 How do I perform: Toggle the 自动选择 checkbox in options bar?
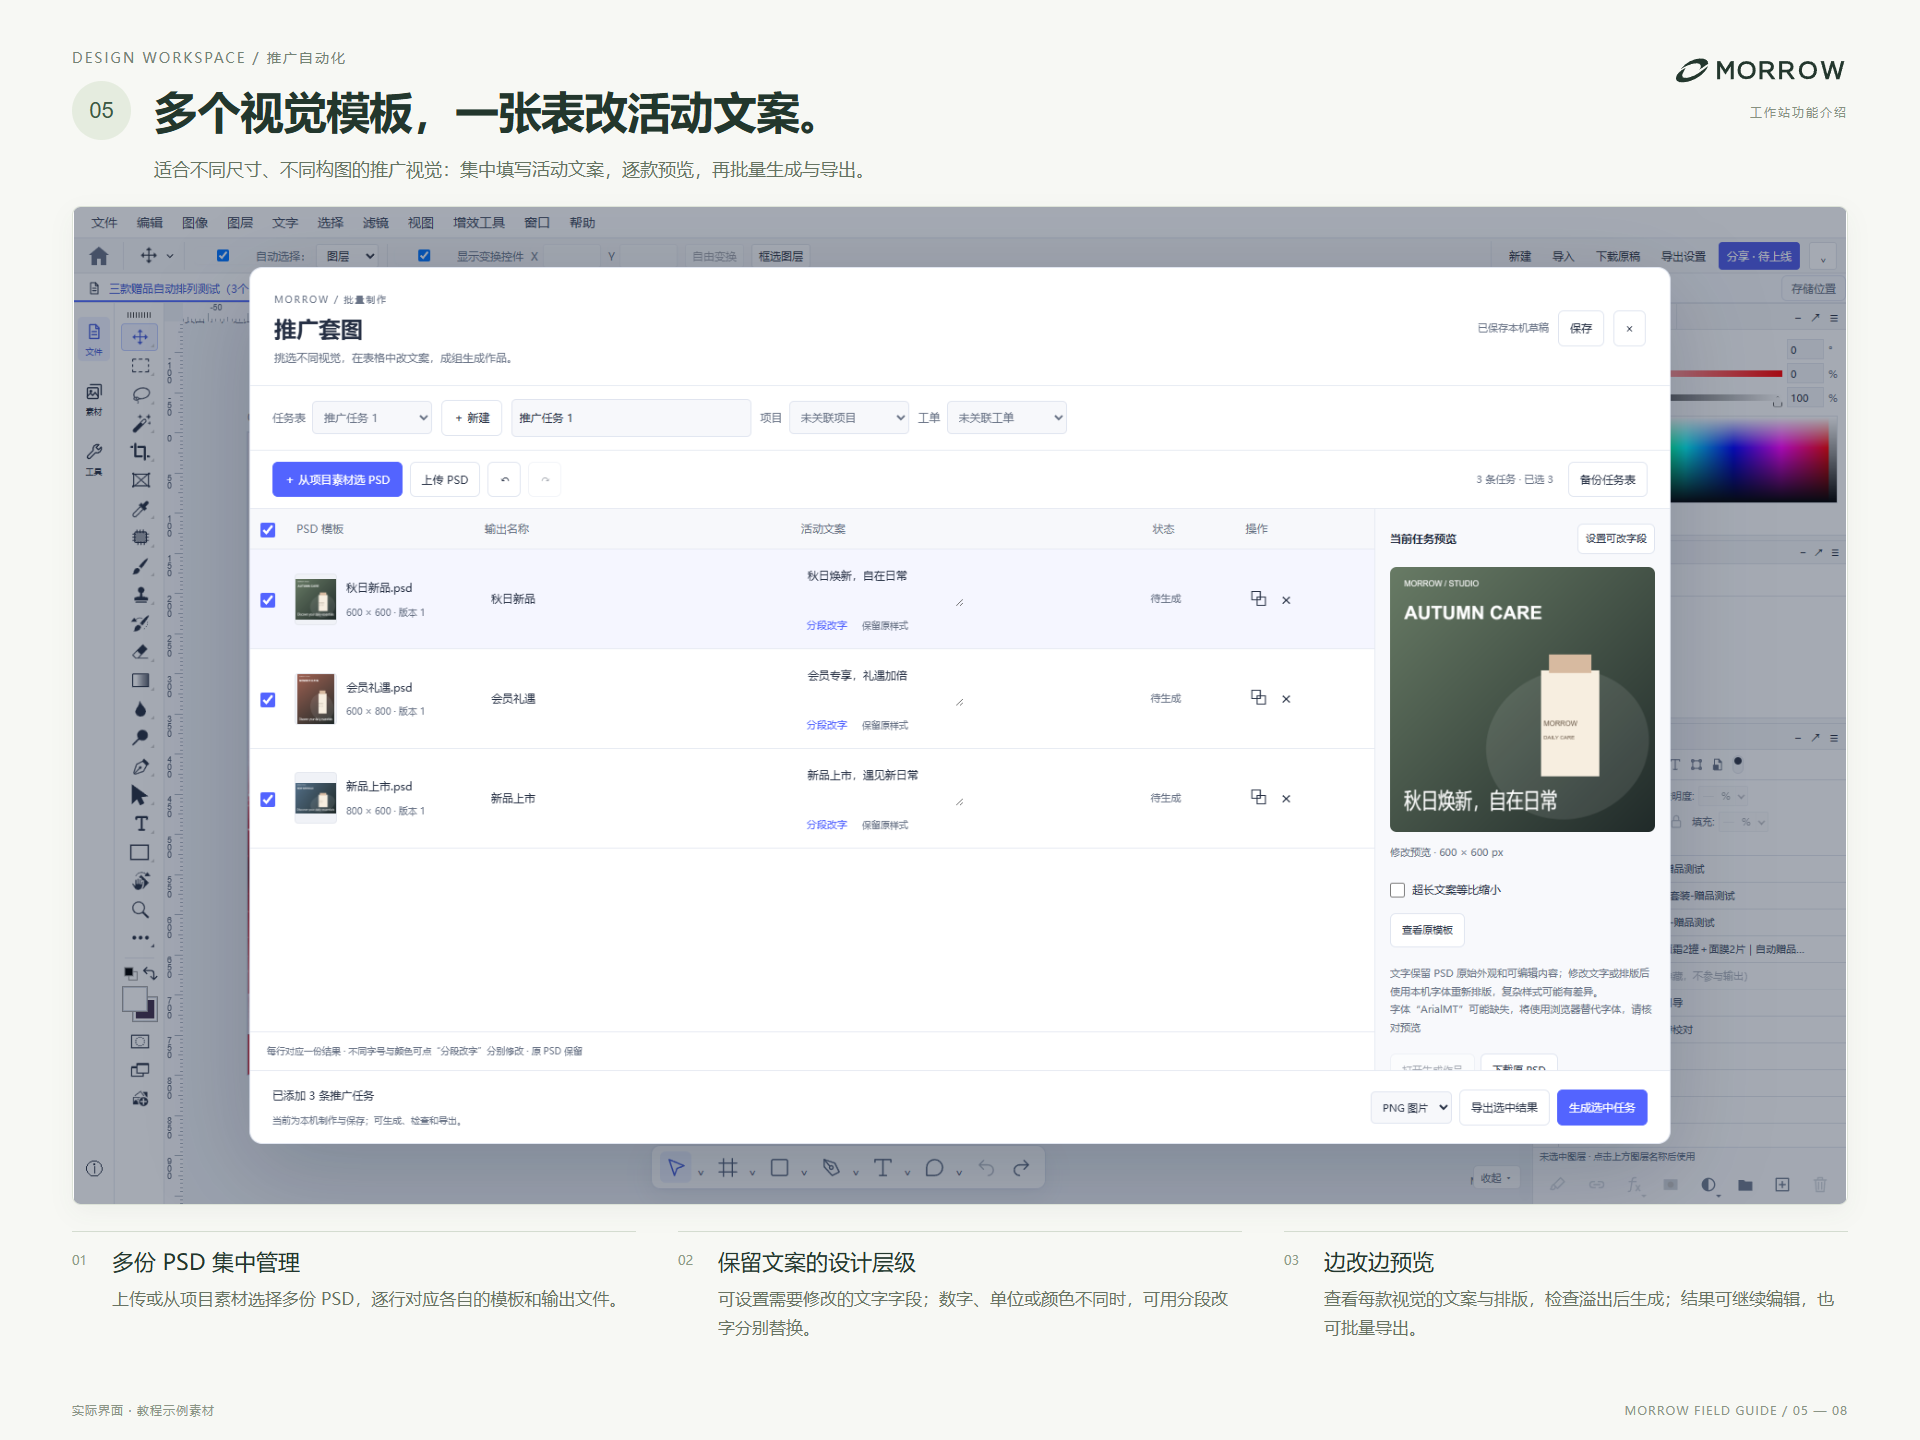[223, 256]
